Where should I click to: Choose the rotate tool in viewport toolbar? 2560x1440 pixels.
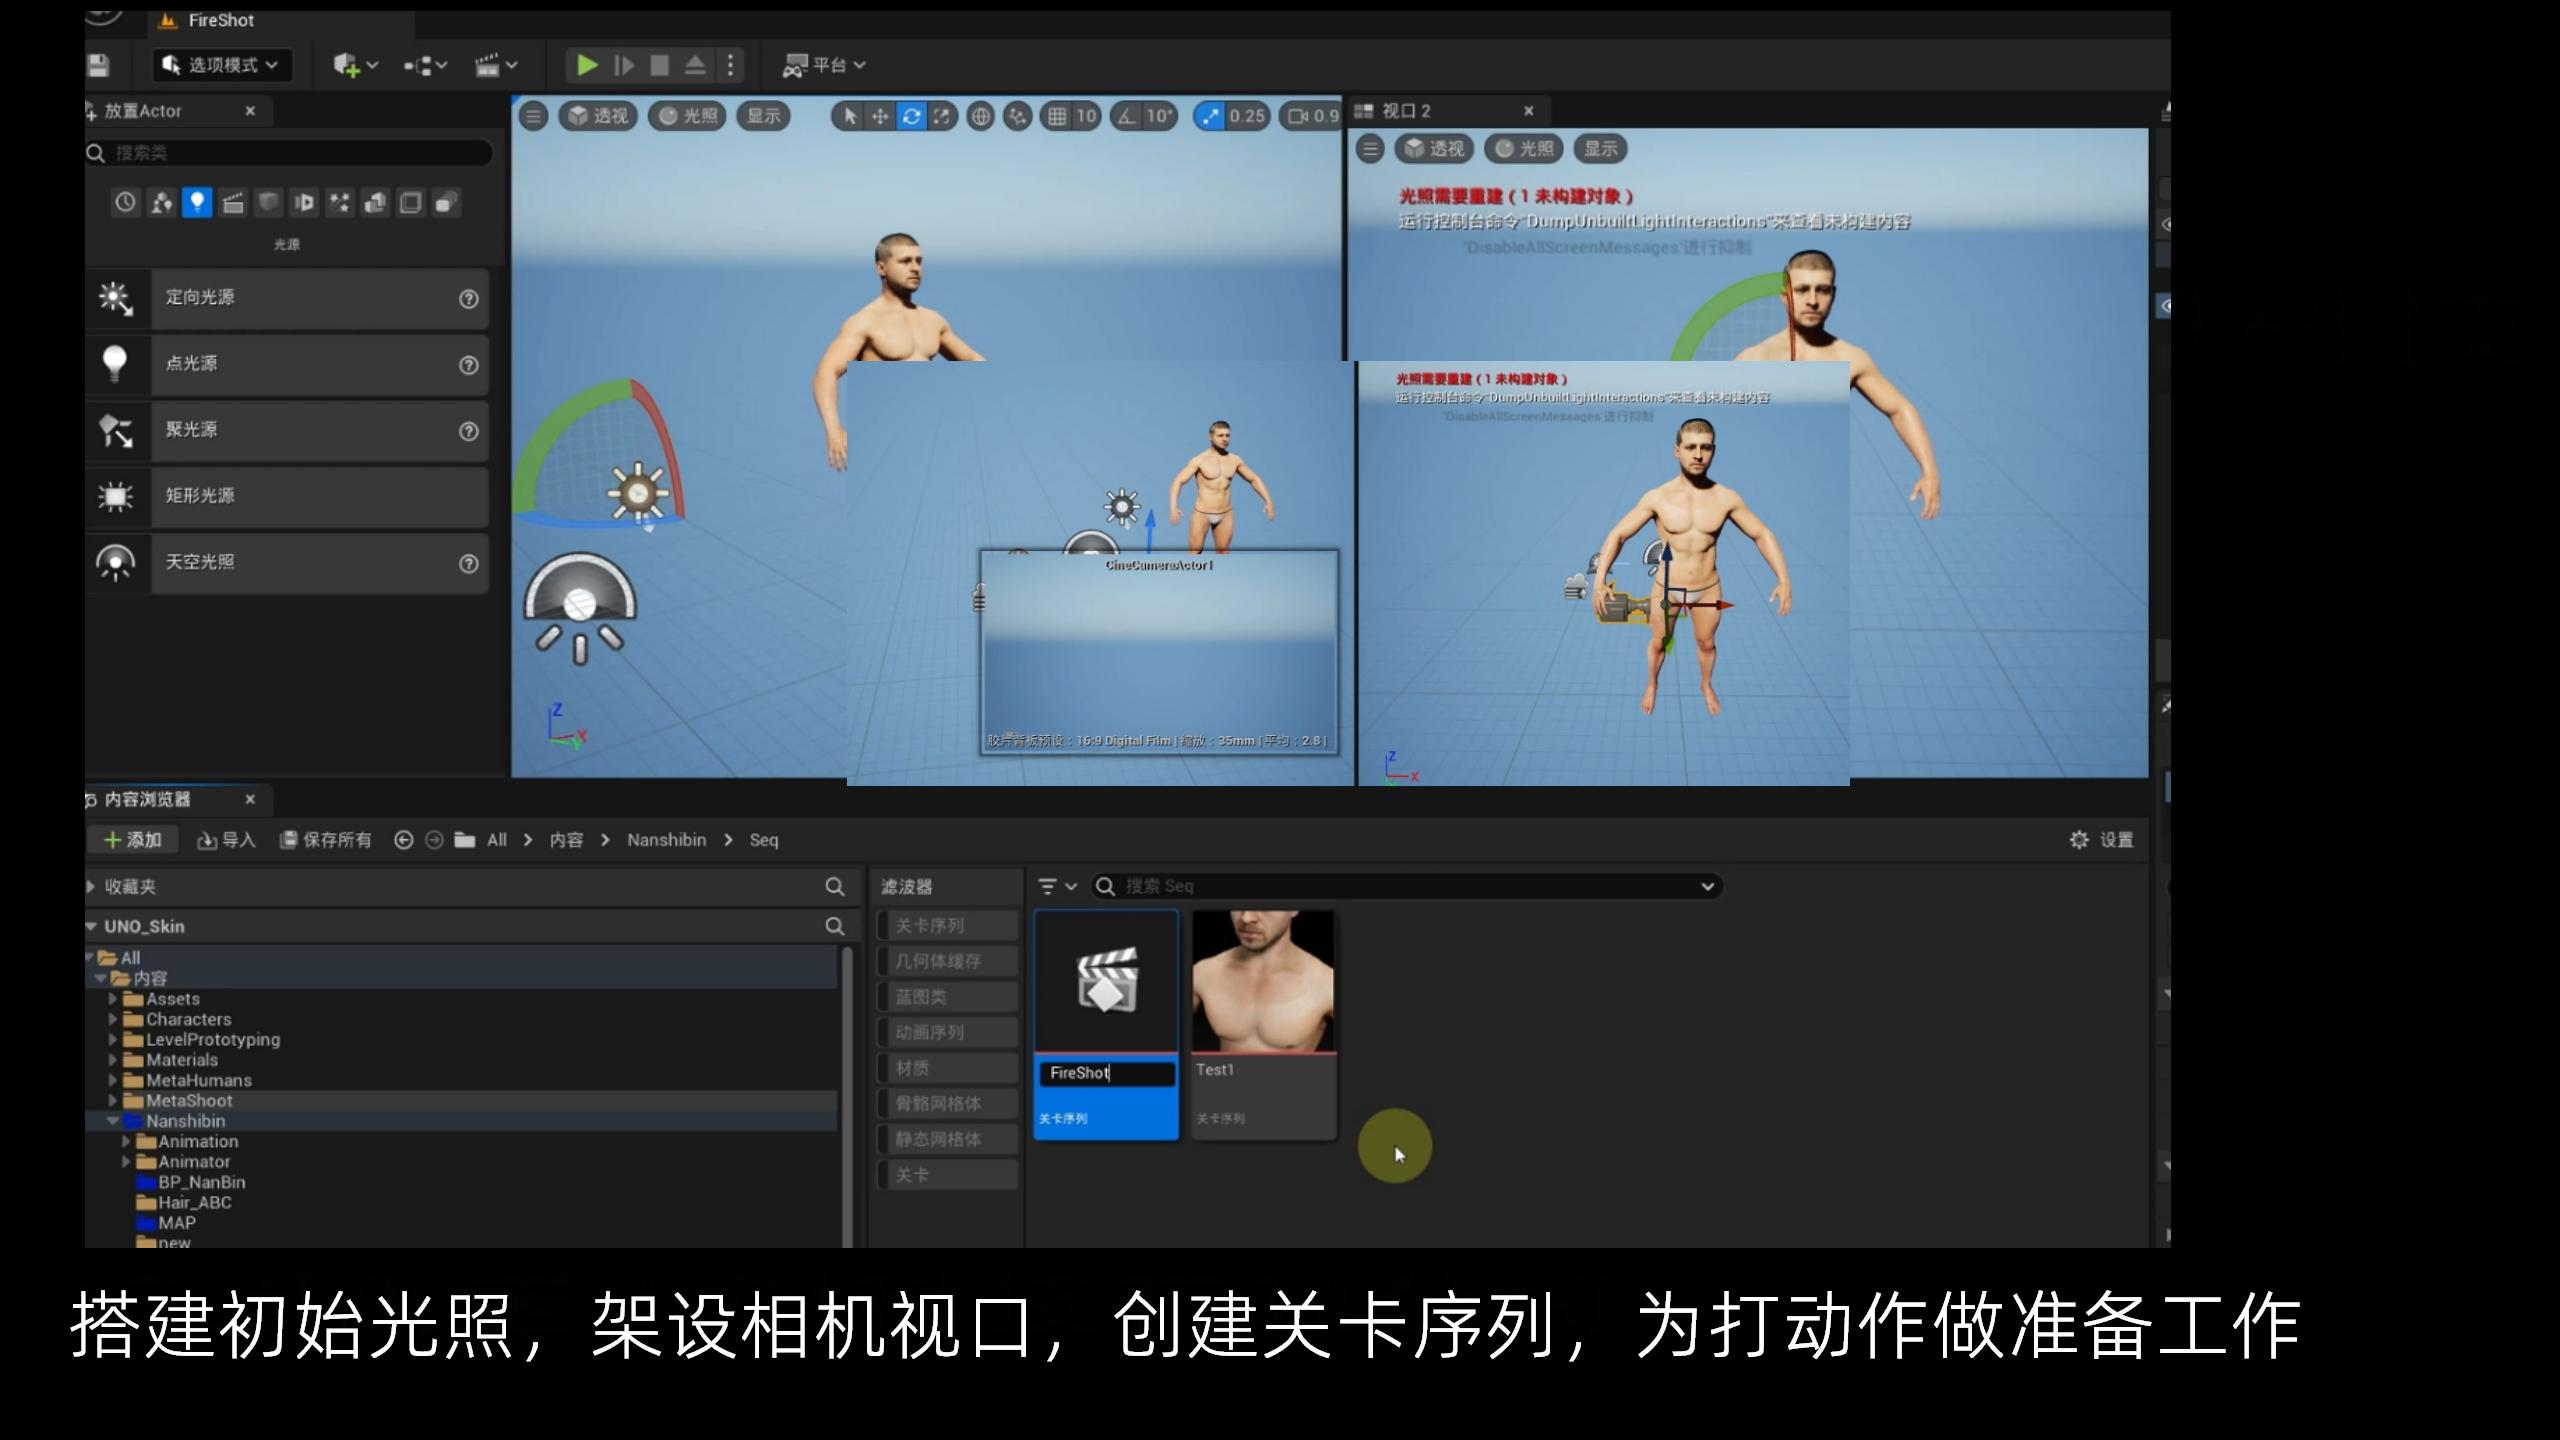[x=911, y=116]
